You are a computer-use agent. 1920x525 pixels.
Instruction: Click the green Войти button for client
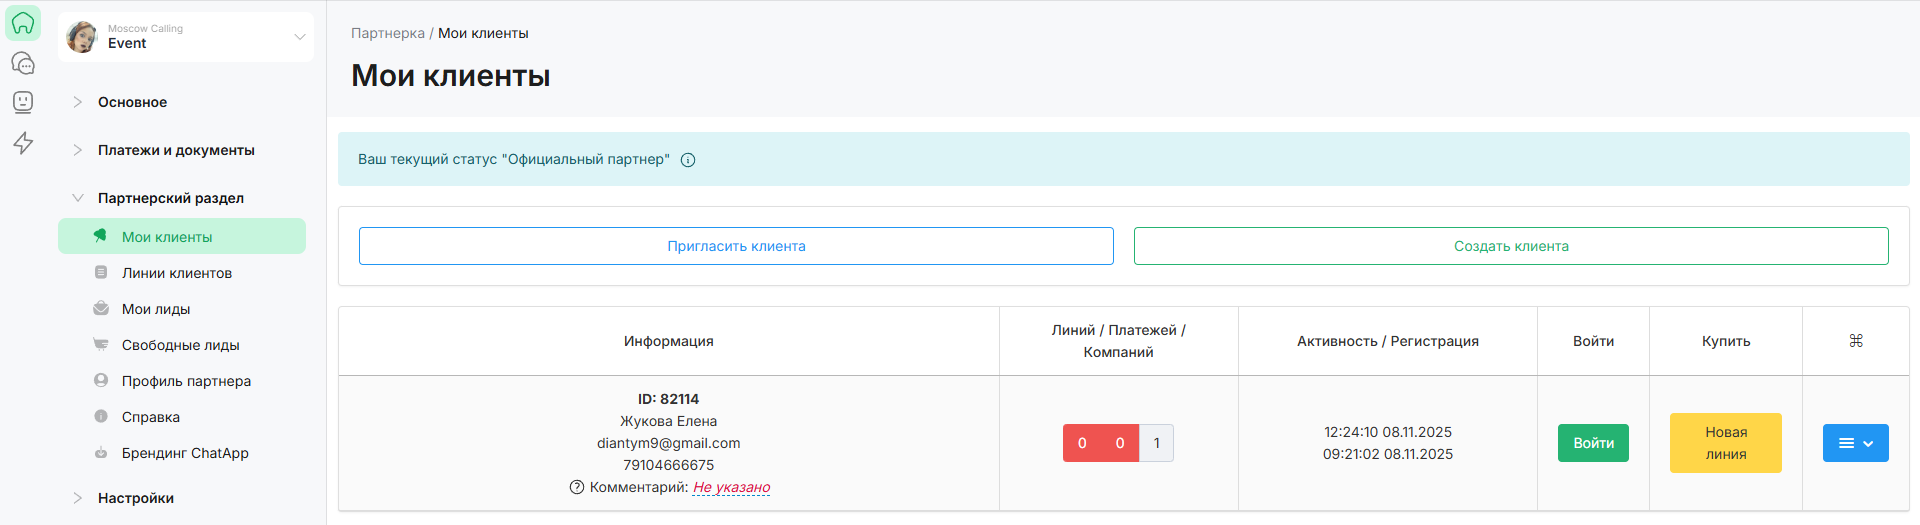[x=1592, y=443]
